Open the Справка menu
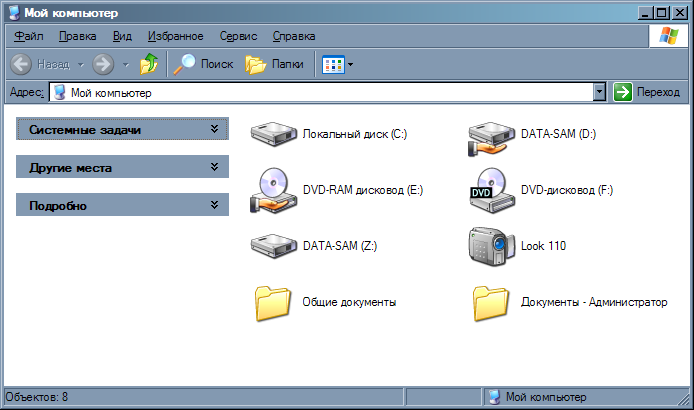Image resolution: width=694 pixels, height=410 pixels. [x=294, y=36]
